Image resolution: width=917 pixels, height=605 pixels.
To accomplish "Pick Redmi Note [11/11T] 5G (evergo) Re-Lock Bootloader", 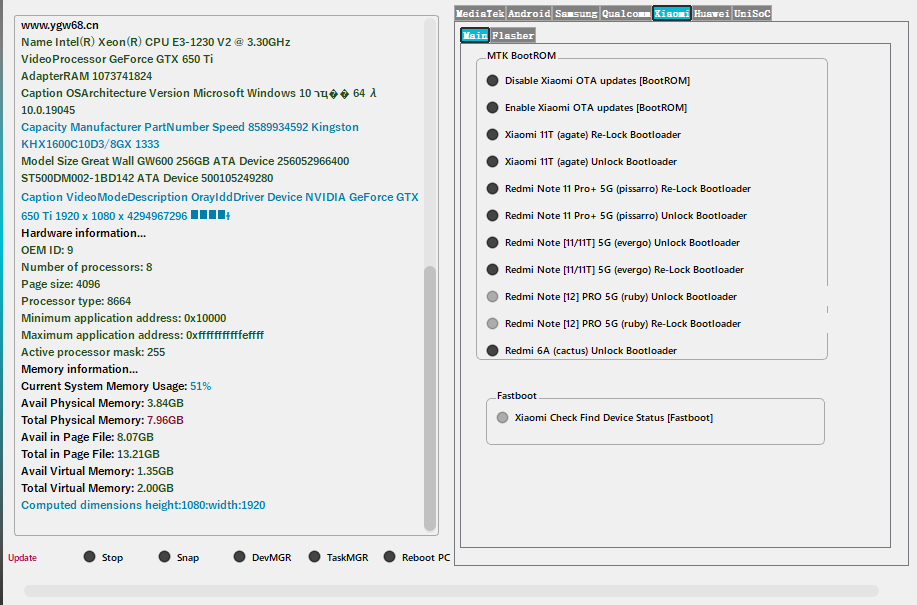I will coord(615,269).
